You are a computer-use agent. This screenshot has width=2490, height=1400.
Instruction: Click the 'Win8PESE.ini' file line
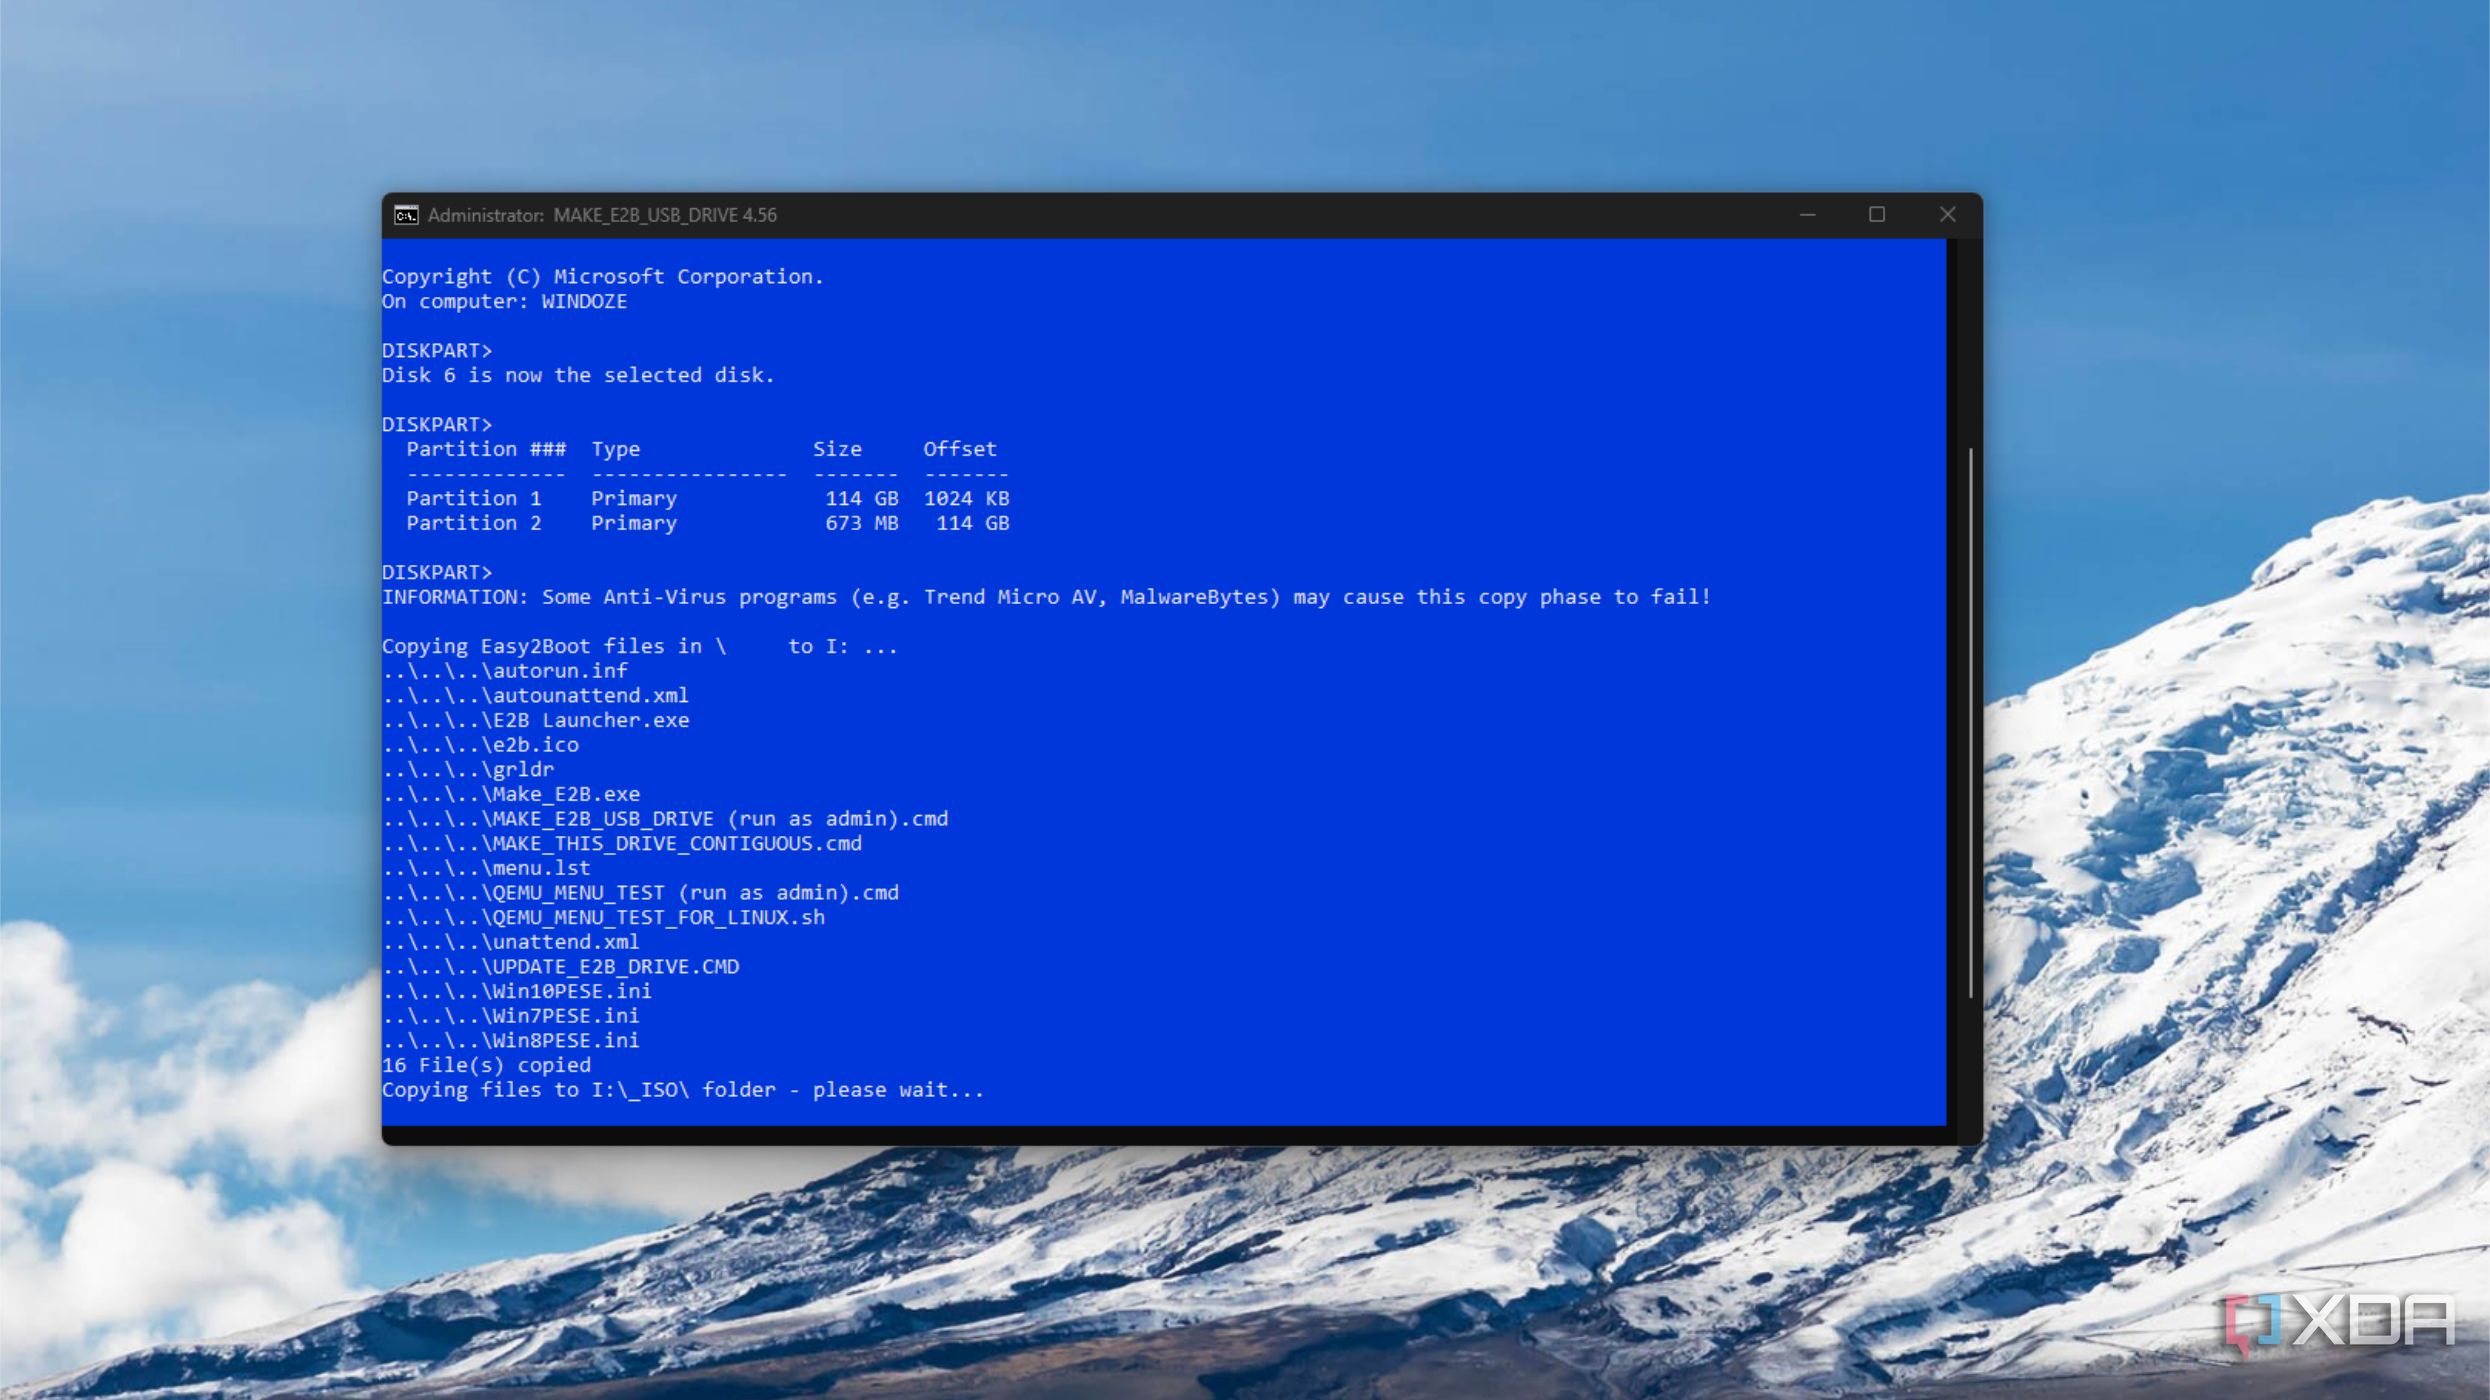(510, 1041)
